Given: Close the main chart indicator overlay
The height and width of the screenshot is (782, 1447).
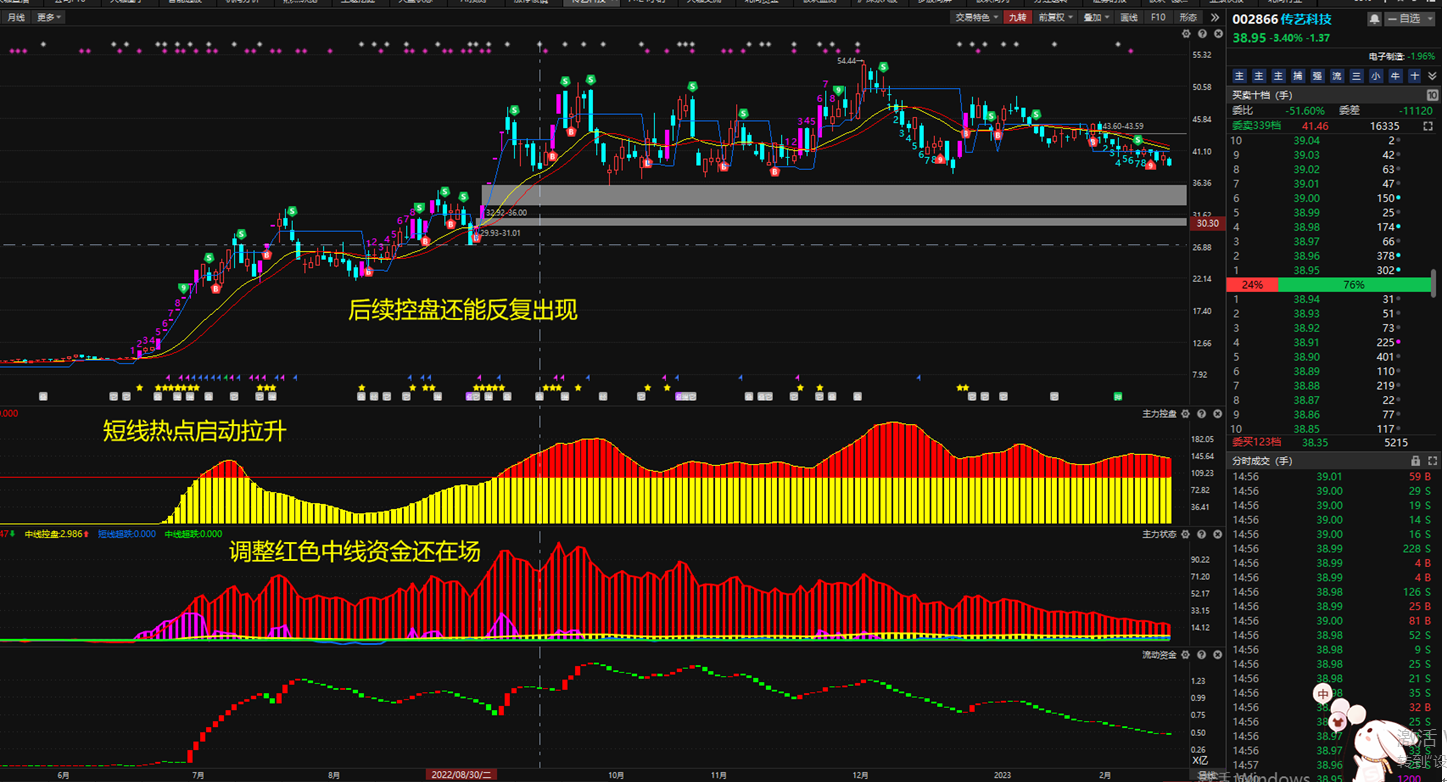Looking at the screenshot, I should [x=1217, y=34].
